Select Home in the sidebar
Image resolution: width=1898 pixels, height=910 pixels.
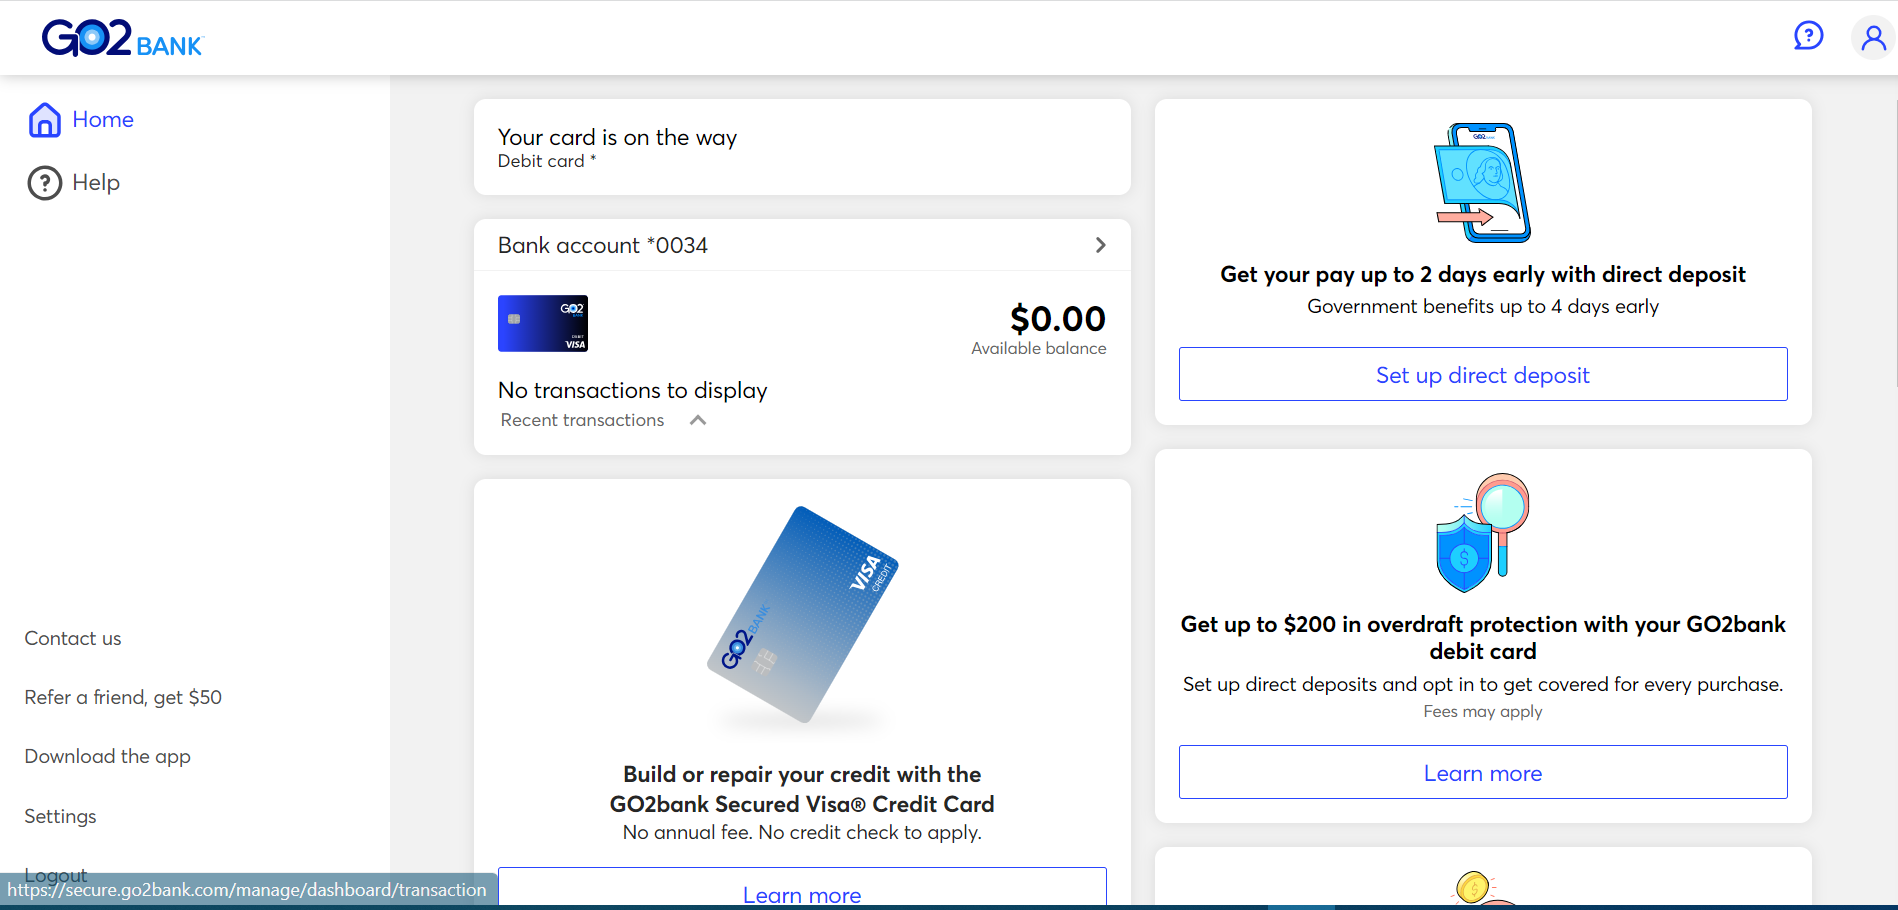pyautogui.click(x=103, y=120)
